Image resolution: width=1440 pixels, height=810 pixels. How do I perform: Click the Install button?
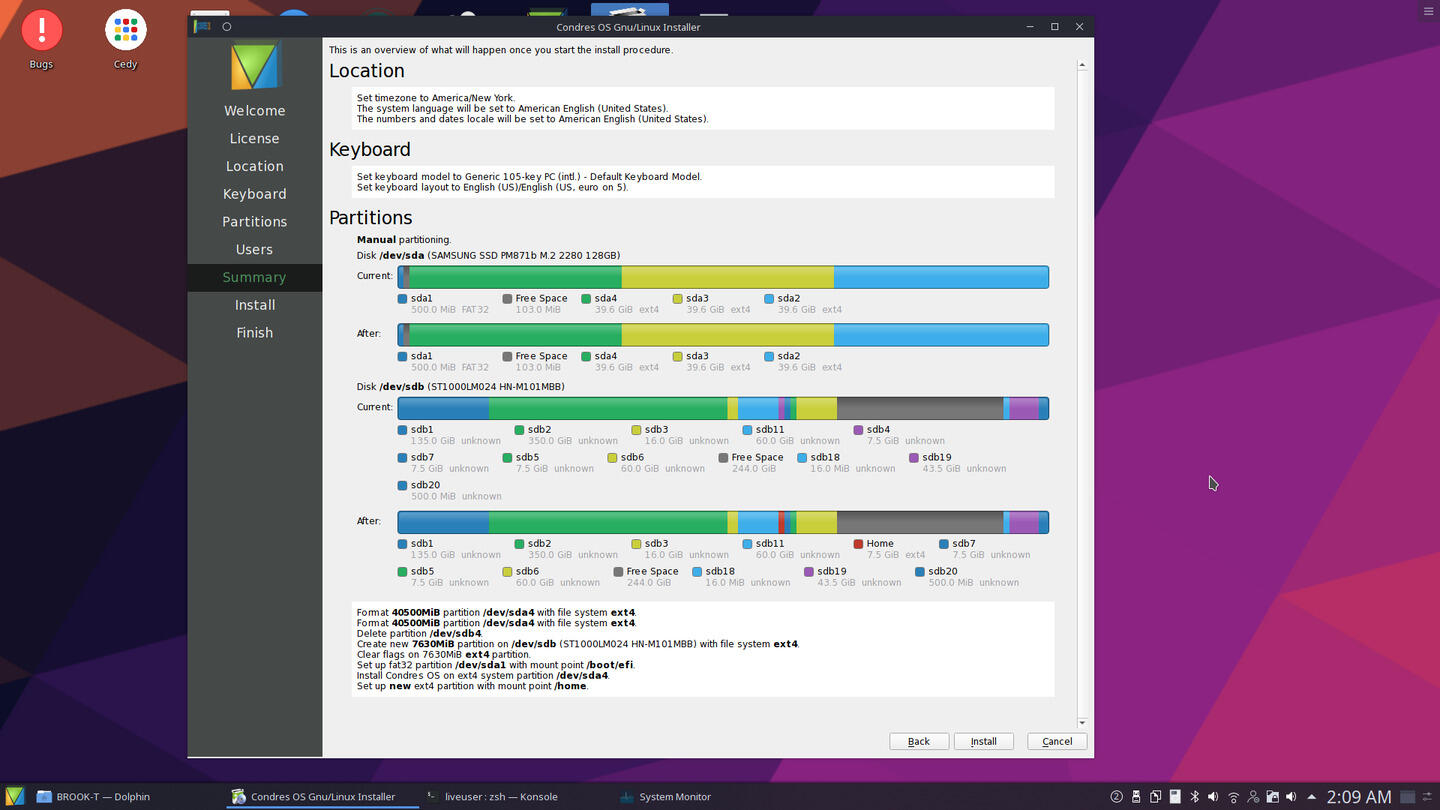984,741
